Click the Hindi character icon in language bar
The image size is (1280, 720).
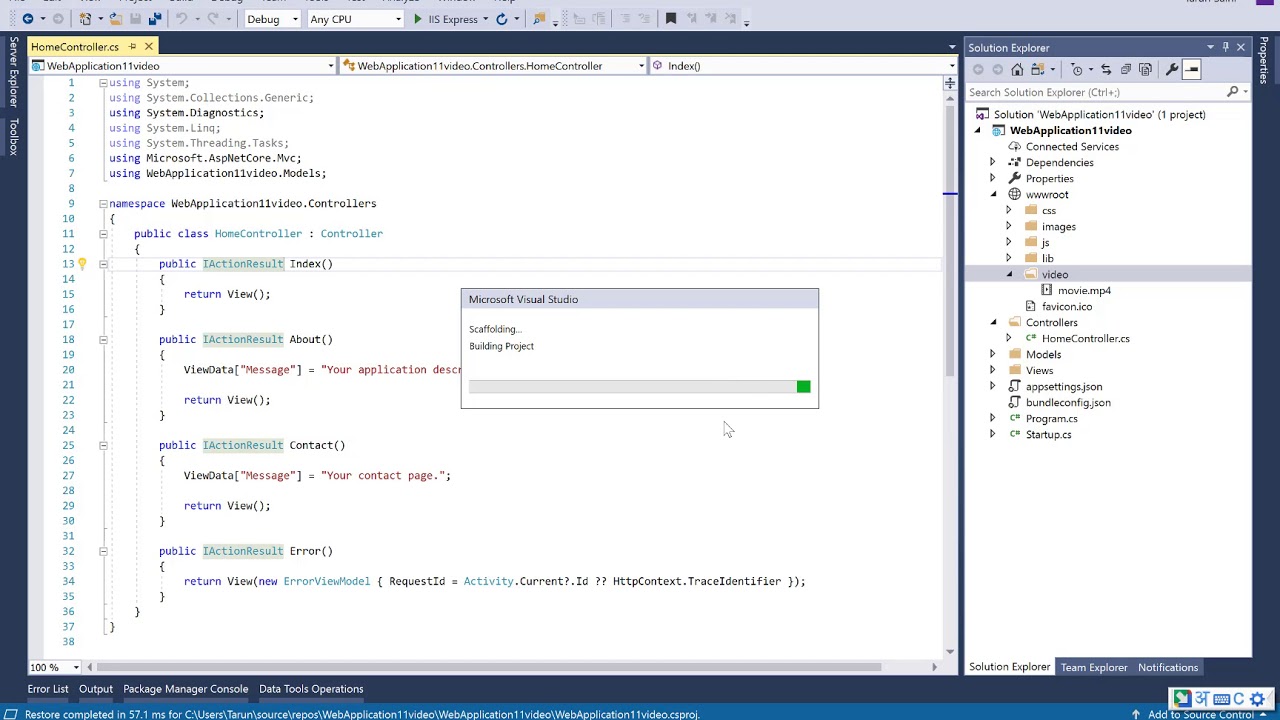(1201, 699)
